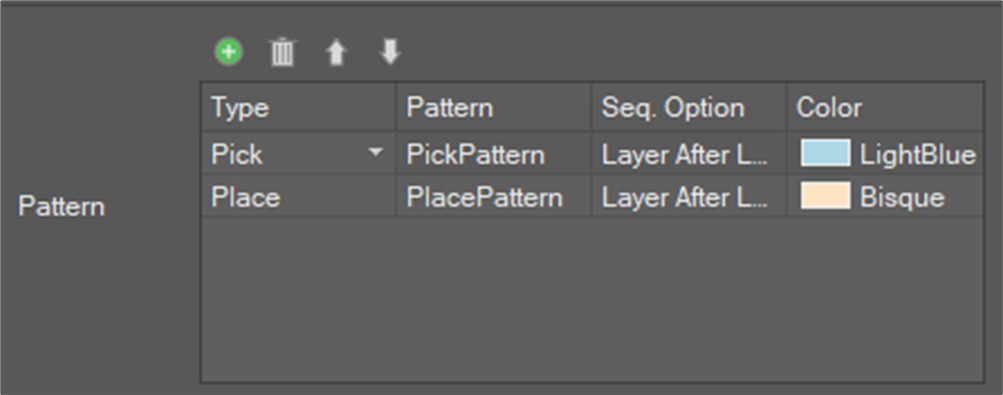Click the PlacePattern cell
Viewport: 1003px width, 395px height.
[494, 197]
